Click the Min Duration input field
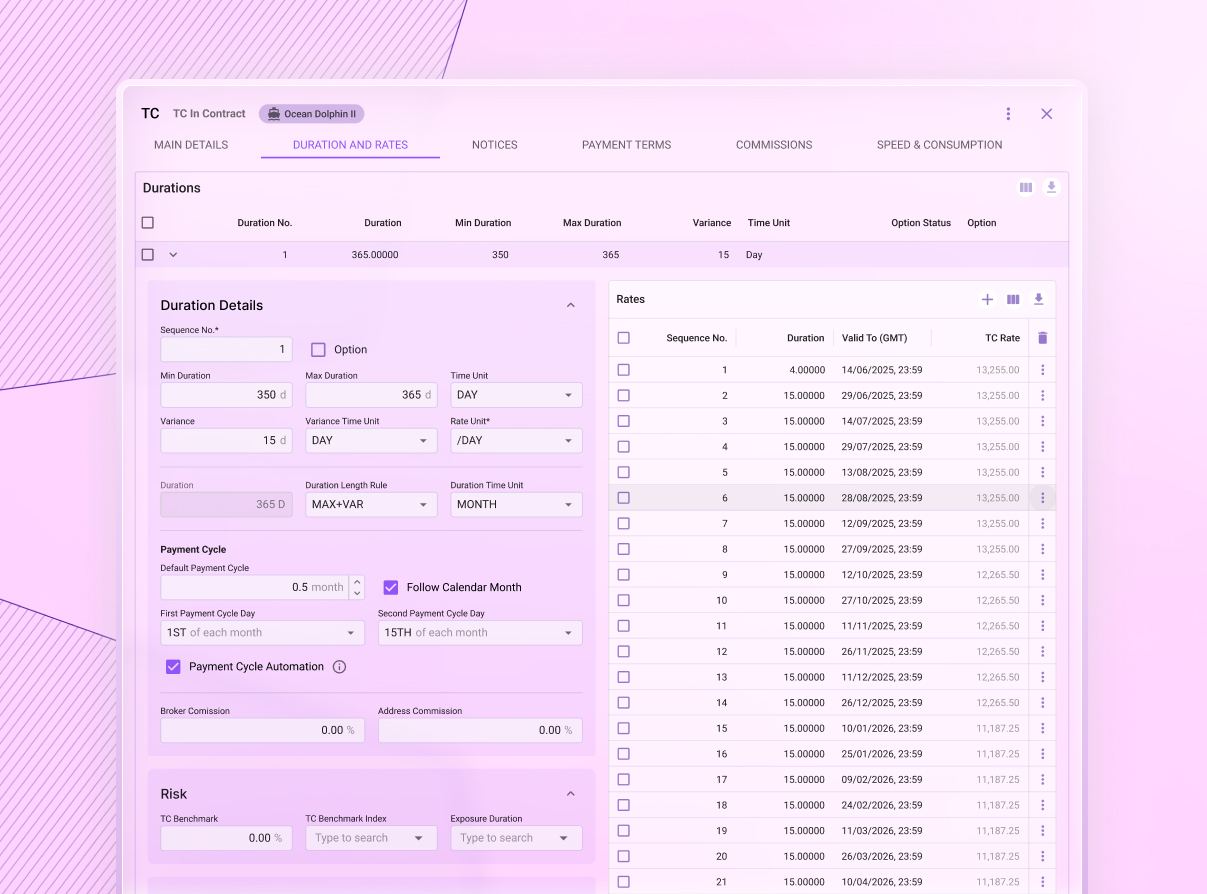 point(226,395)
